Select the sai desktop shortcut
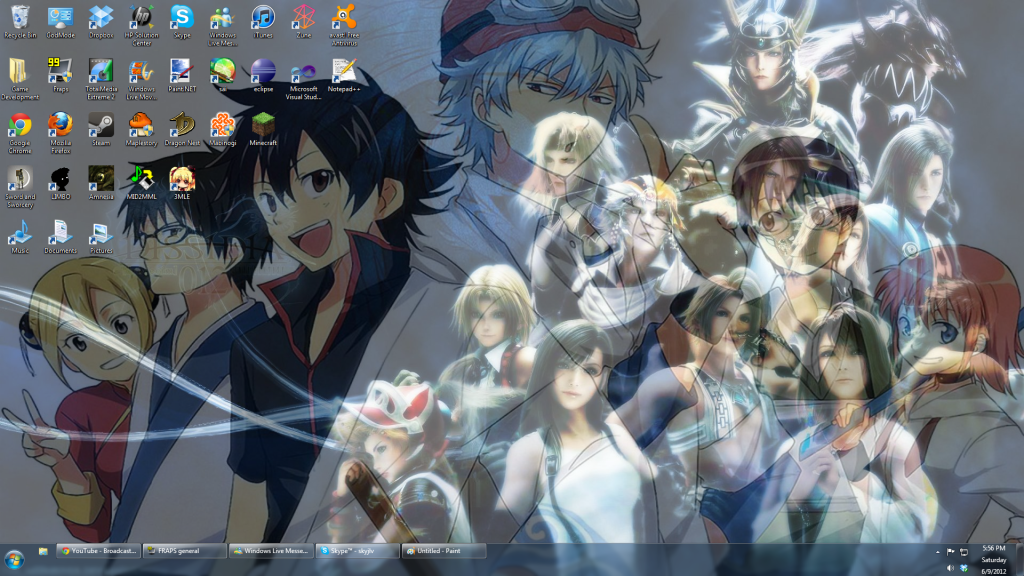1024x576 pixels. coord(223,75)
